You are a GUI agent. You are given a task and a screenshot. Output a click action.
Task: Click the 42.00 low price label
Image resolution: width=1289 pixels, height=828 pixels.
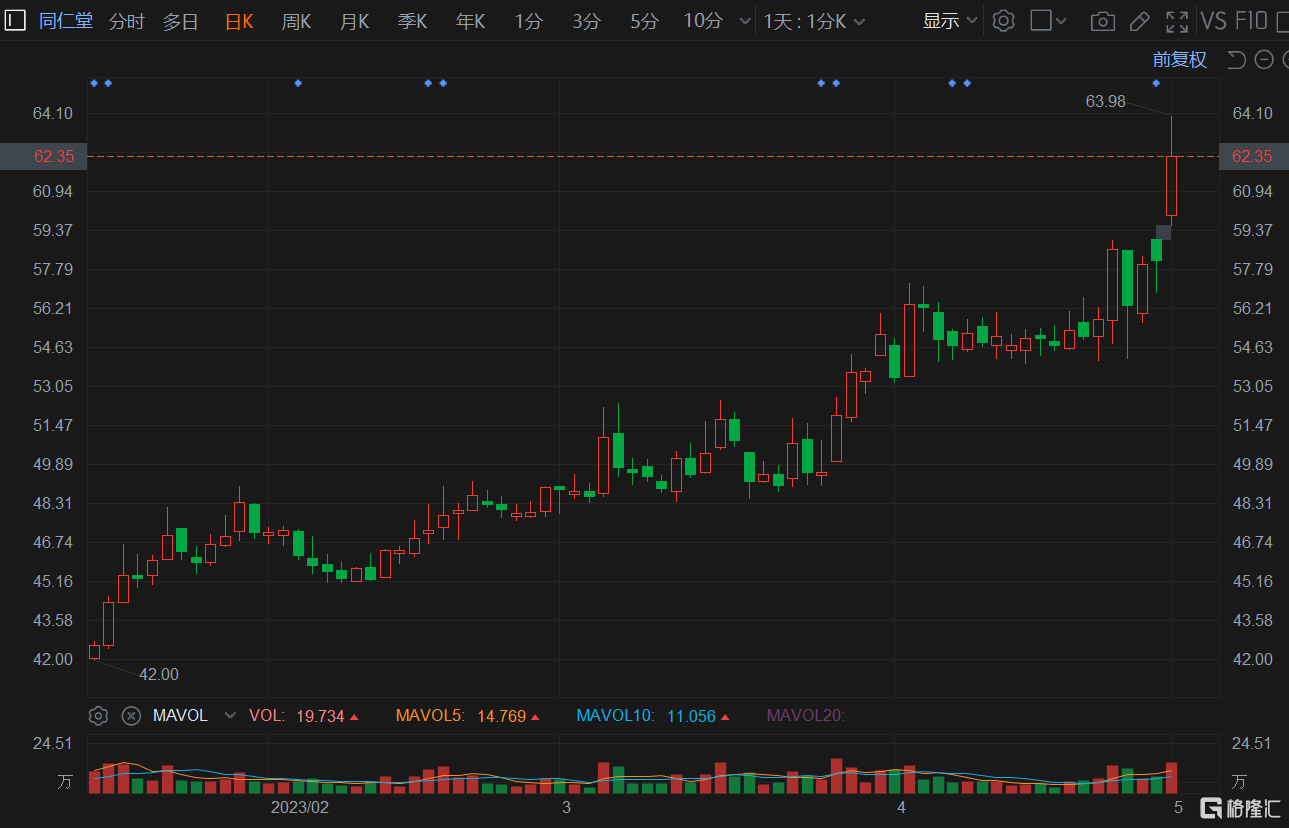[158, 675]
